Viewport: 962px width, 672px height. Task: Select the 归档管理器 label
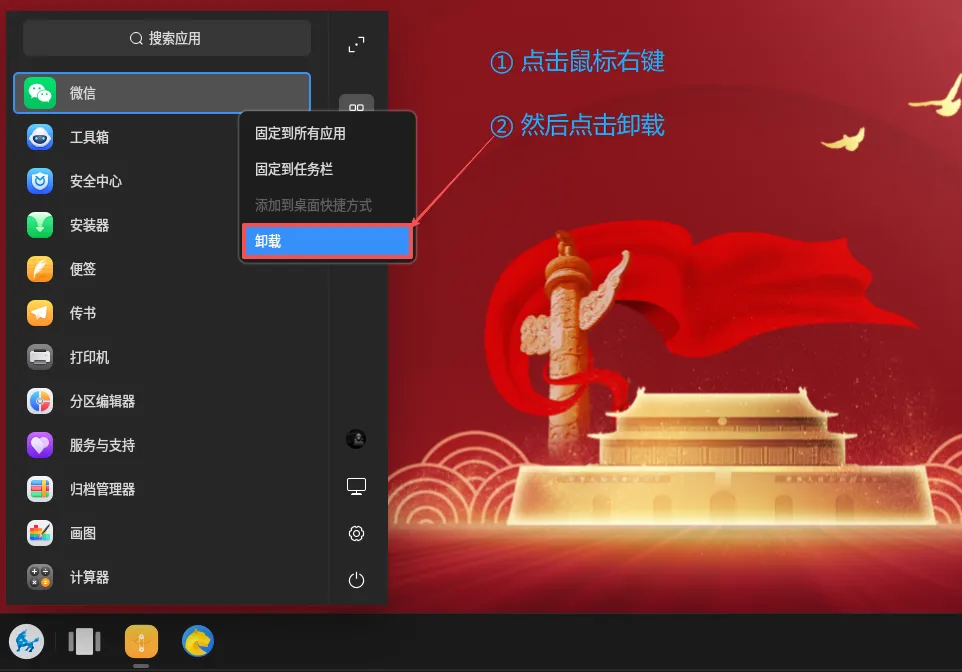[102, 489]
